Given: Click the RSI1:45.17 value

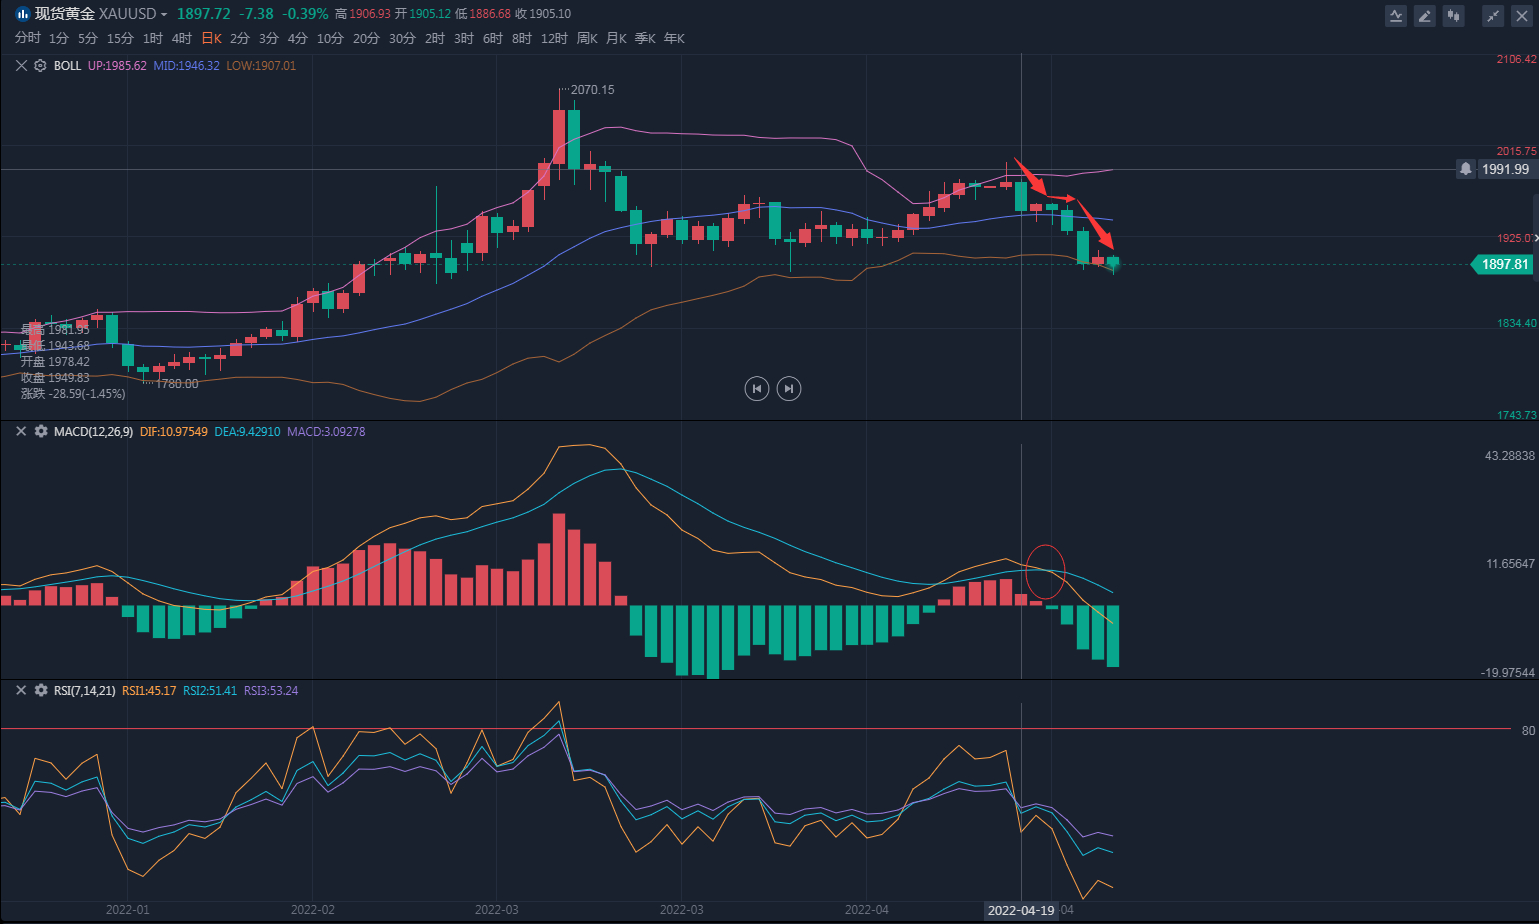Looking at the screenshot, I should (x=149, y=690).
